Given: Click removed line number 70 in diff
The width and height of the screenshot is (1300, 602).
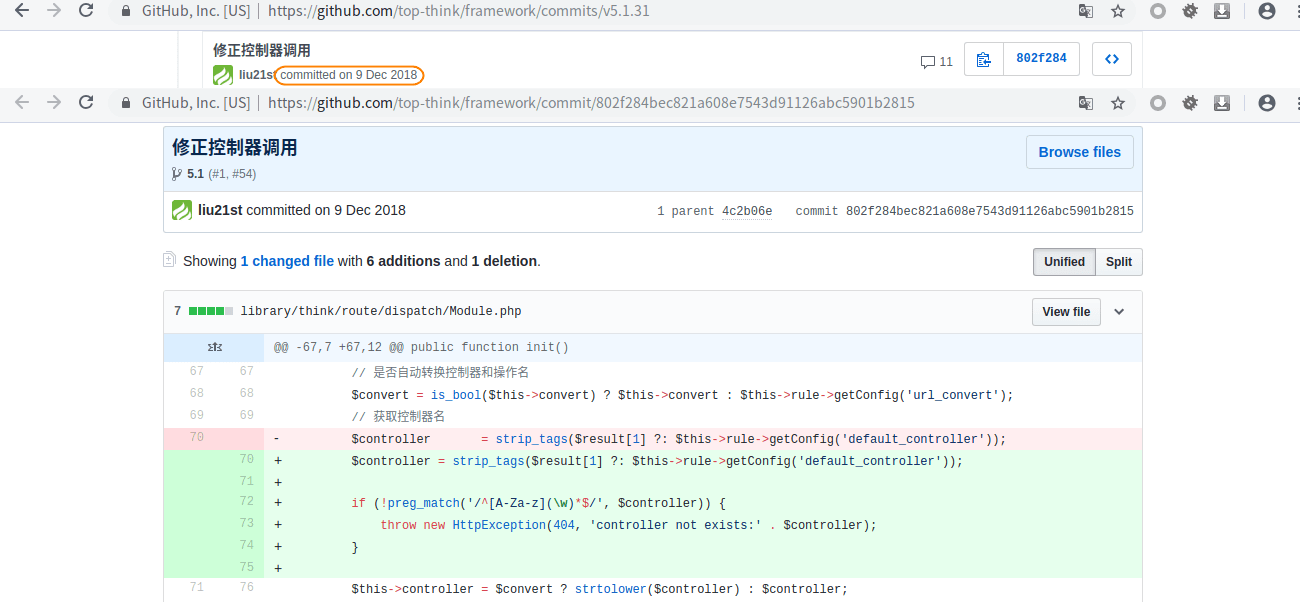Looking at the screenshot, I should coord(196,438).
